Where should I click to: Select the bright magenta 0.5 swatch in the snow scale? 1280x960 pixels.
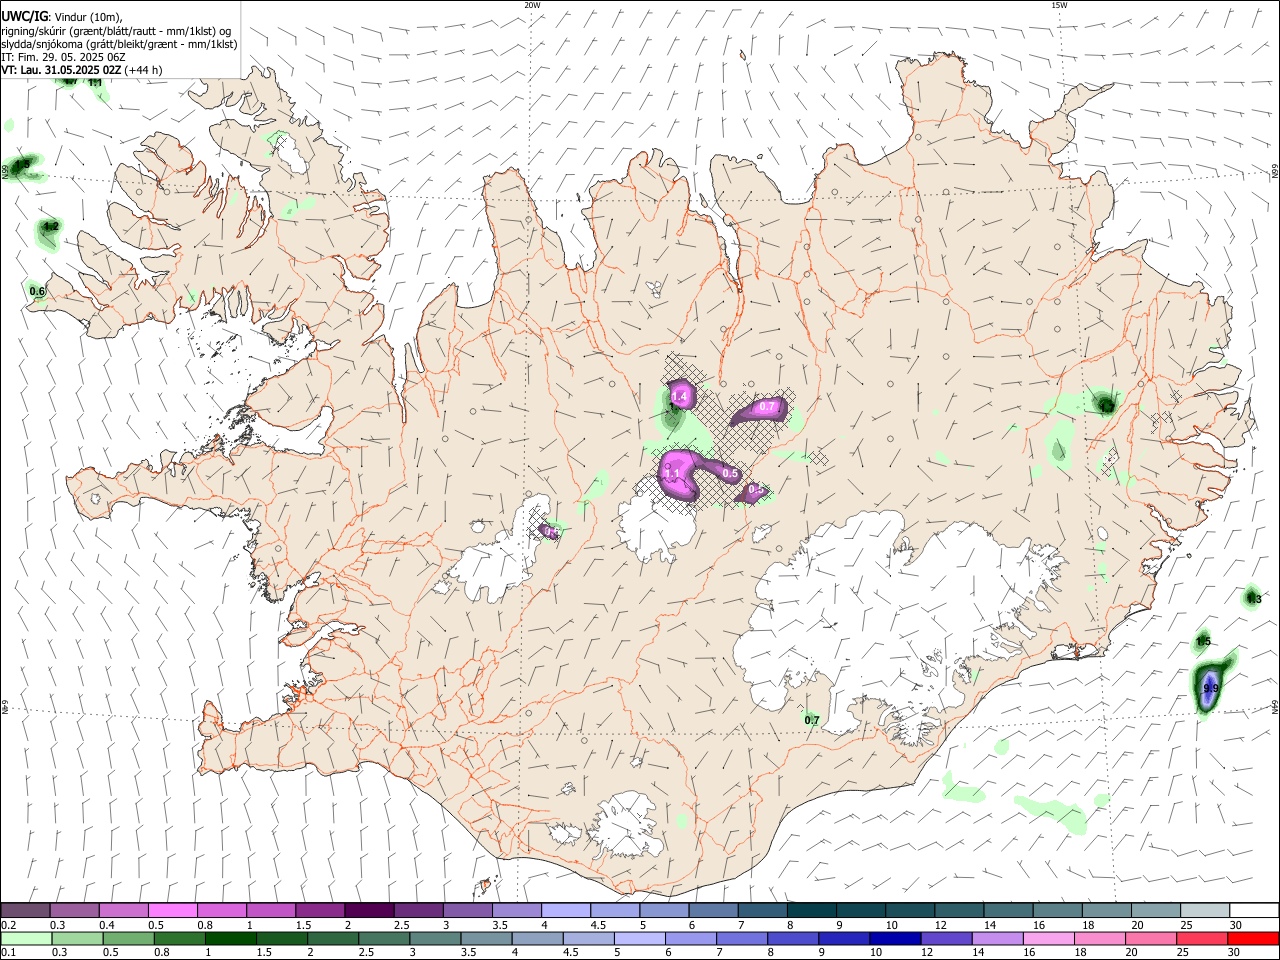point(173,911)
